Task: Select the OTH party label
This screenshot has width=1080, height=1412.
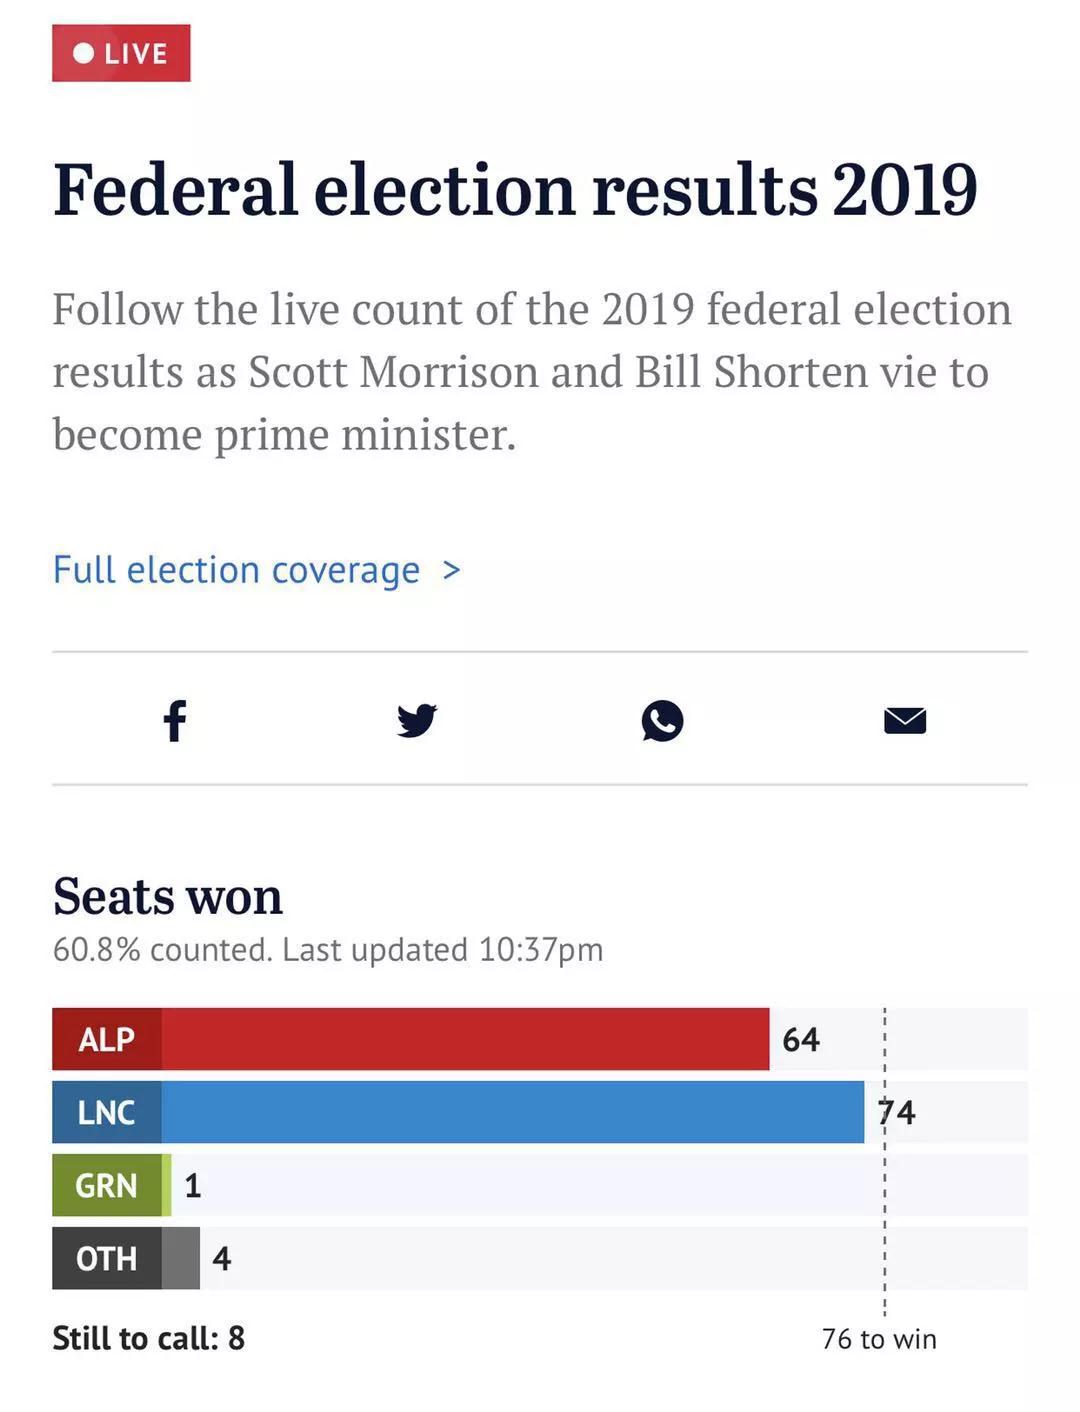Action: click(x=107, y=1258)
